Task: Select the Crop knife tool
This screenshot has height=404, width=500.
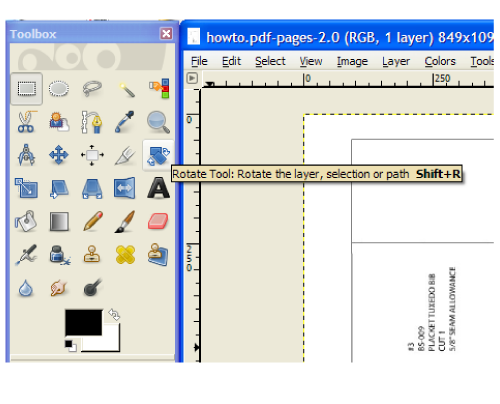Action: [x=125, y=156]
